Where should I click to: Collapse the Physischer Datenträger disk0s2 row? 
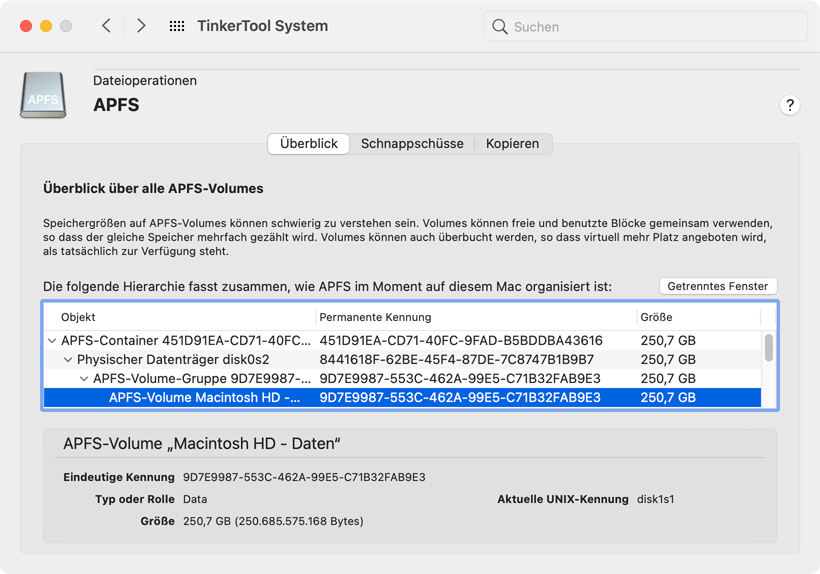coord(68,360)
